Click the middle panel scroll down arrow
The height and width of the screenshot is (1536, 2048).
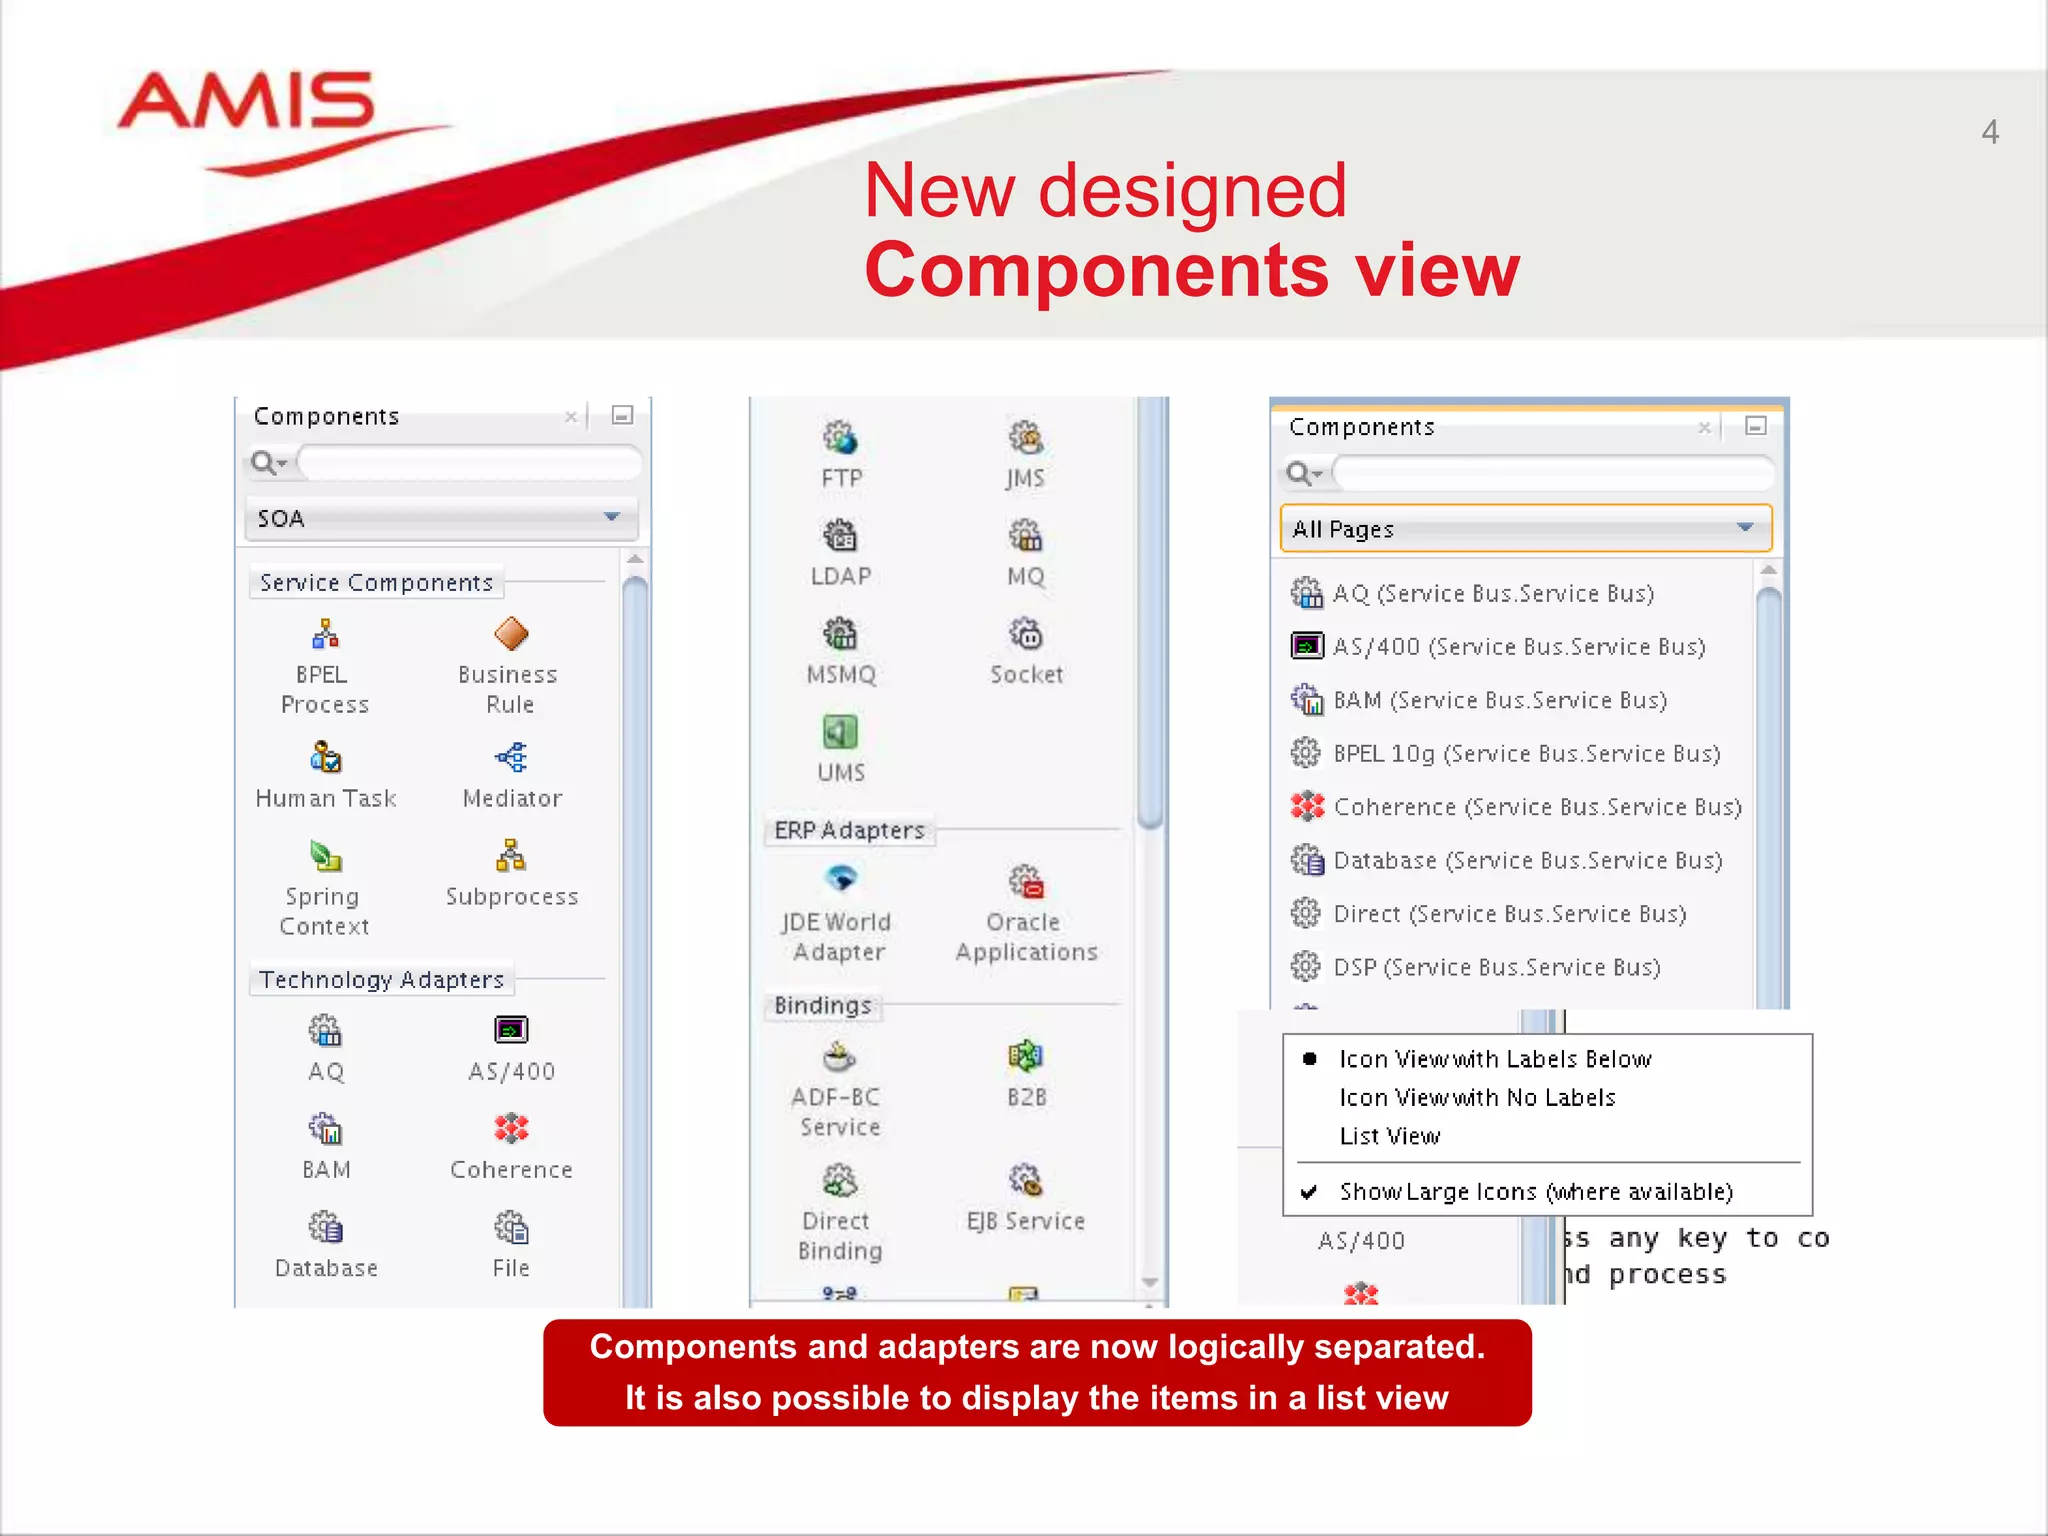tap(1151, 1283)
